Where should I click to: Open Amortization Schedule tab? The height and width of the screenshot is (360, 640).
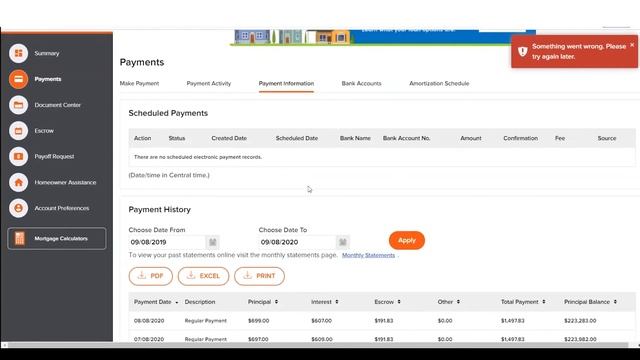[x=439, y=83]
